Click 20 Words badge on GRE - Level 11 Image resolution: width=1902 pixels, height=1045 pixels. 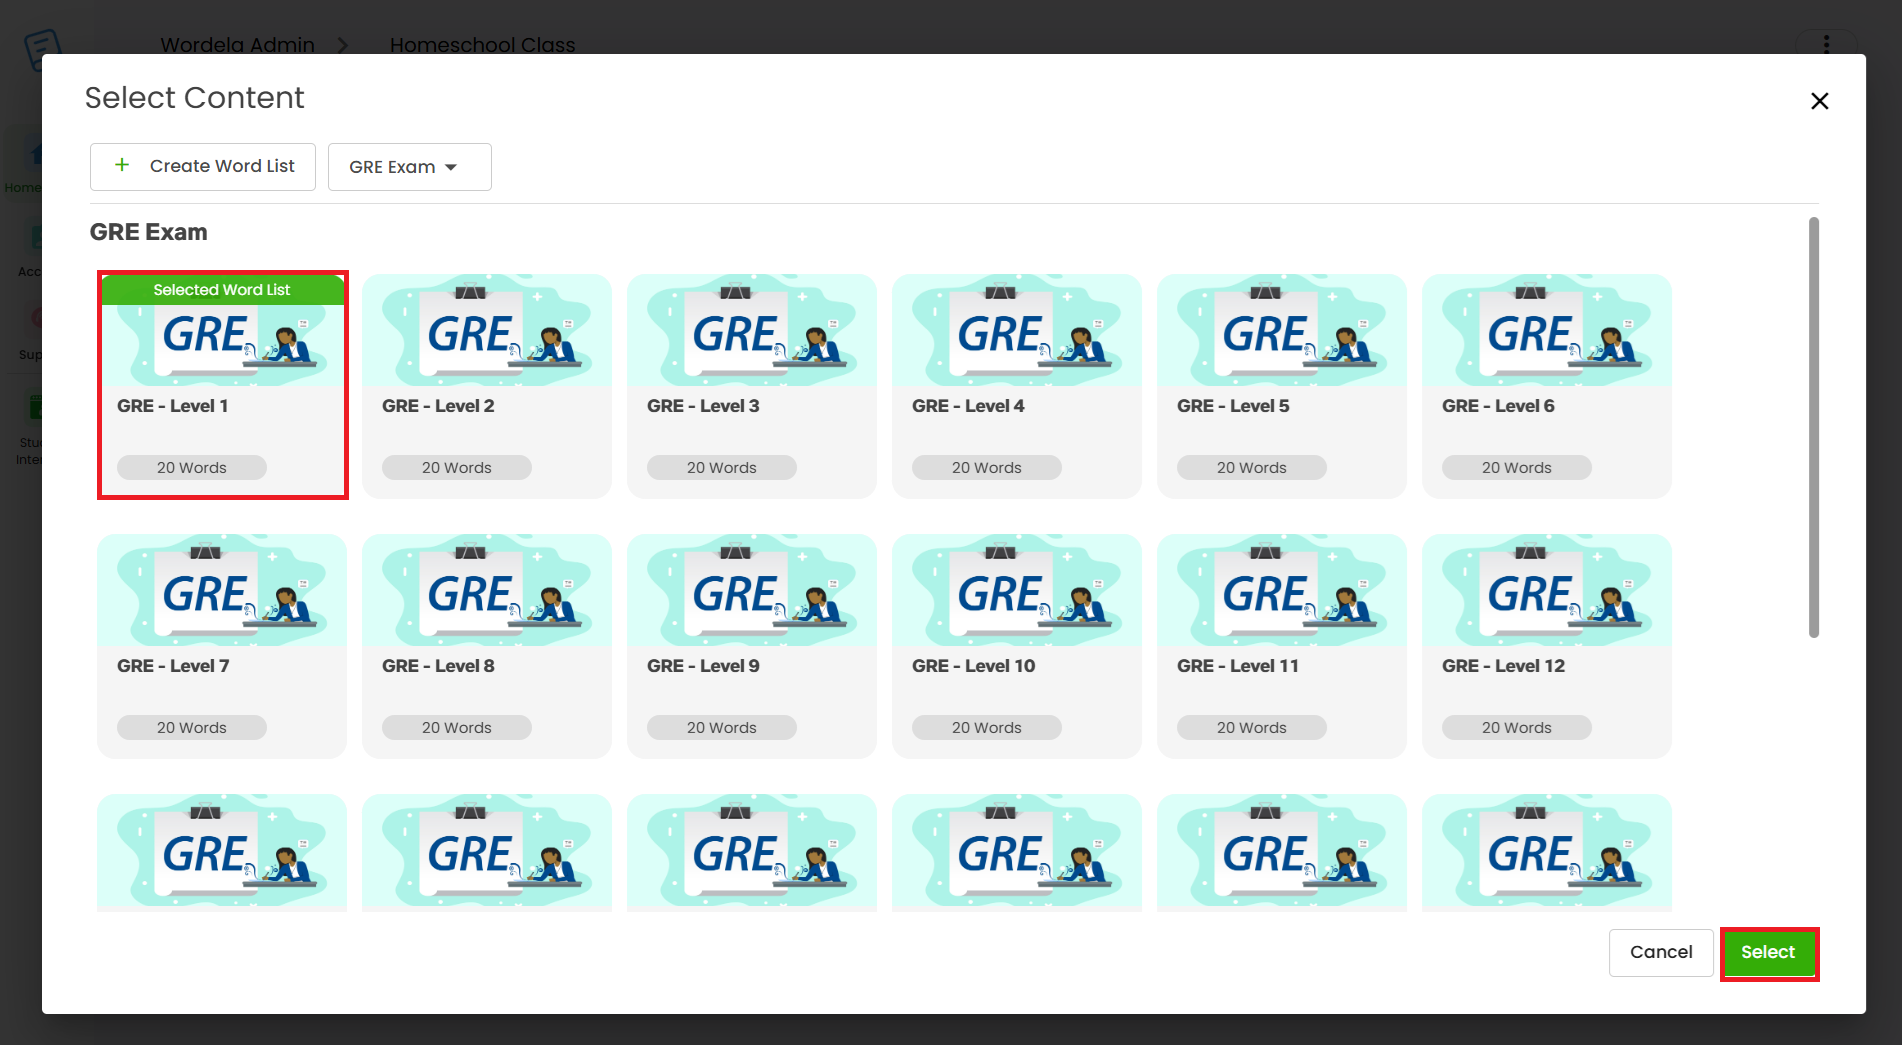pos(1252,728)
